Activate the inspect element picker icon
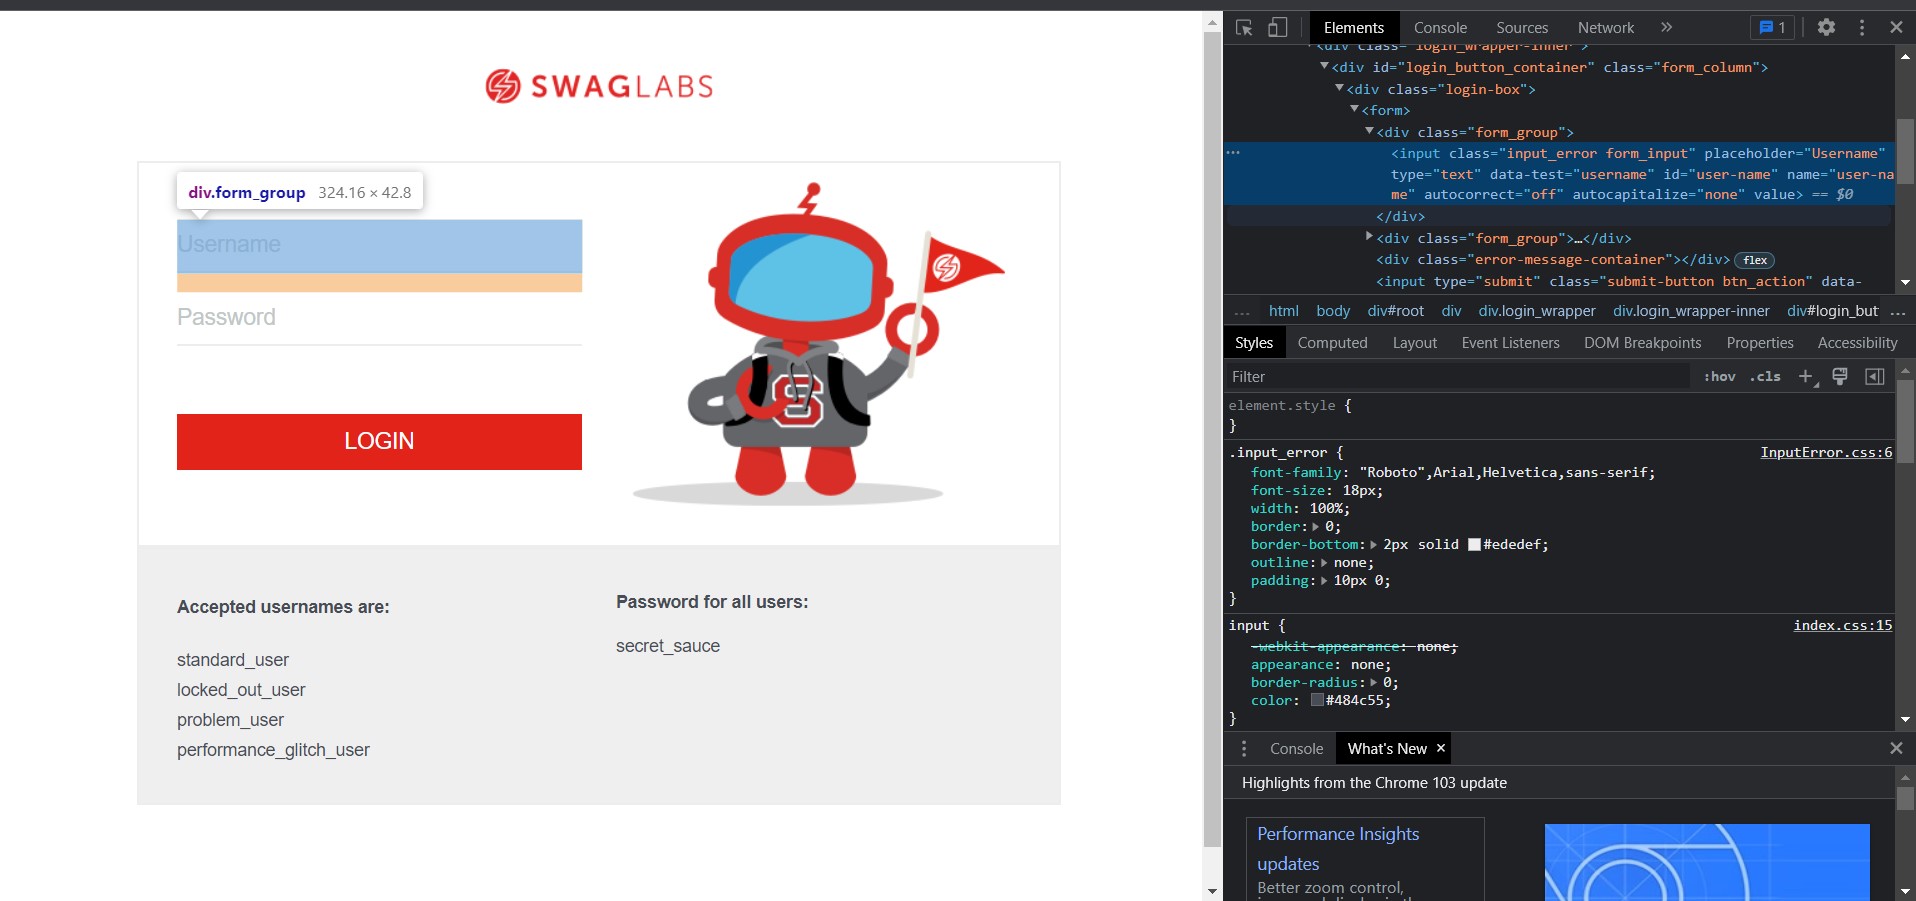Screen dimensions: 1916x901 (x=1244, y=28)
